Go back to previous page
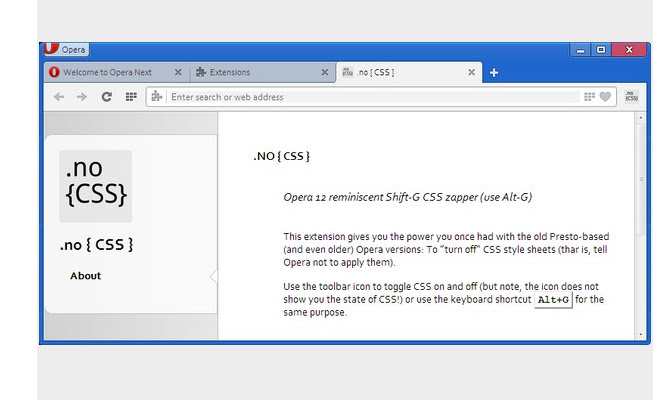 59,97
